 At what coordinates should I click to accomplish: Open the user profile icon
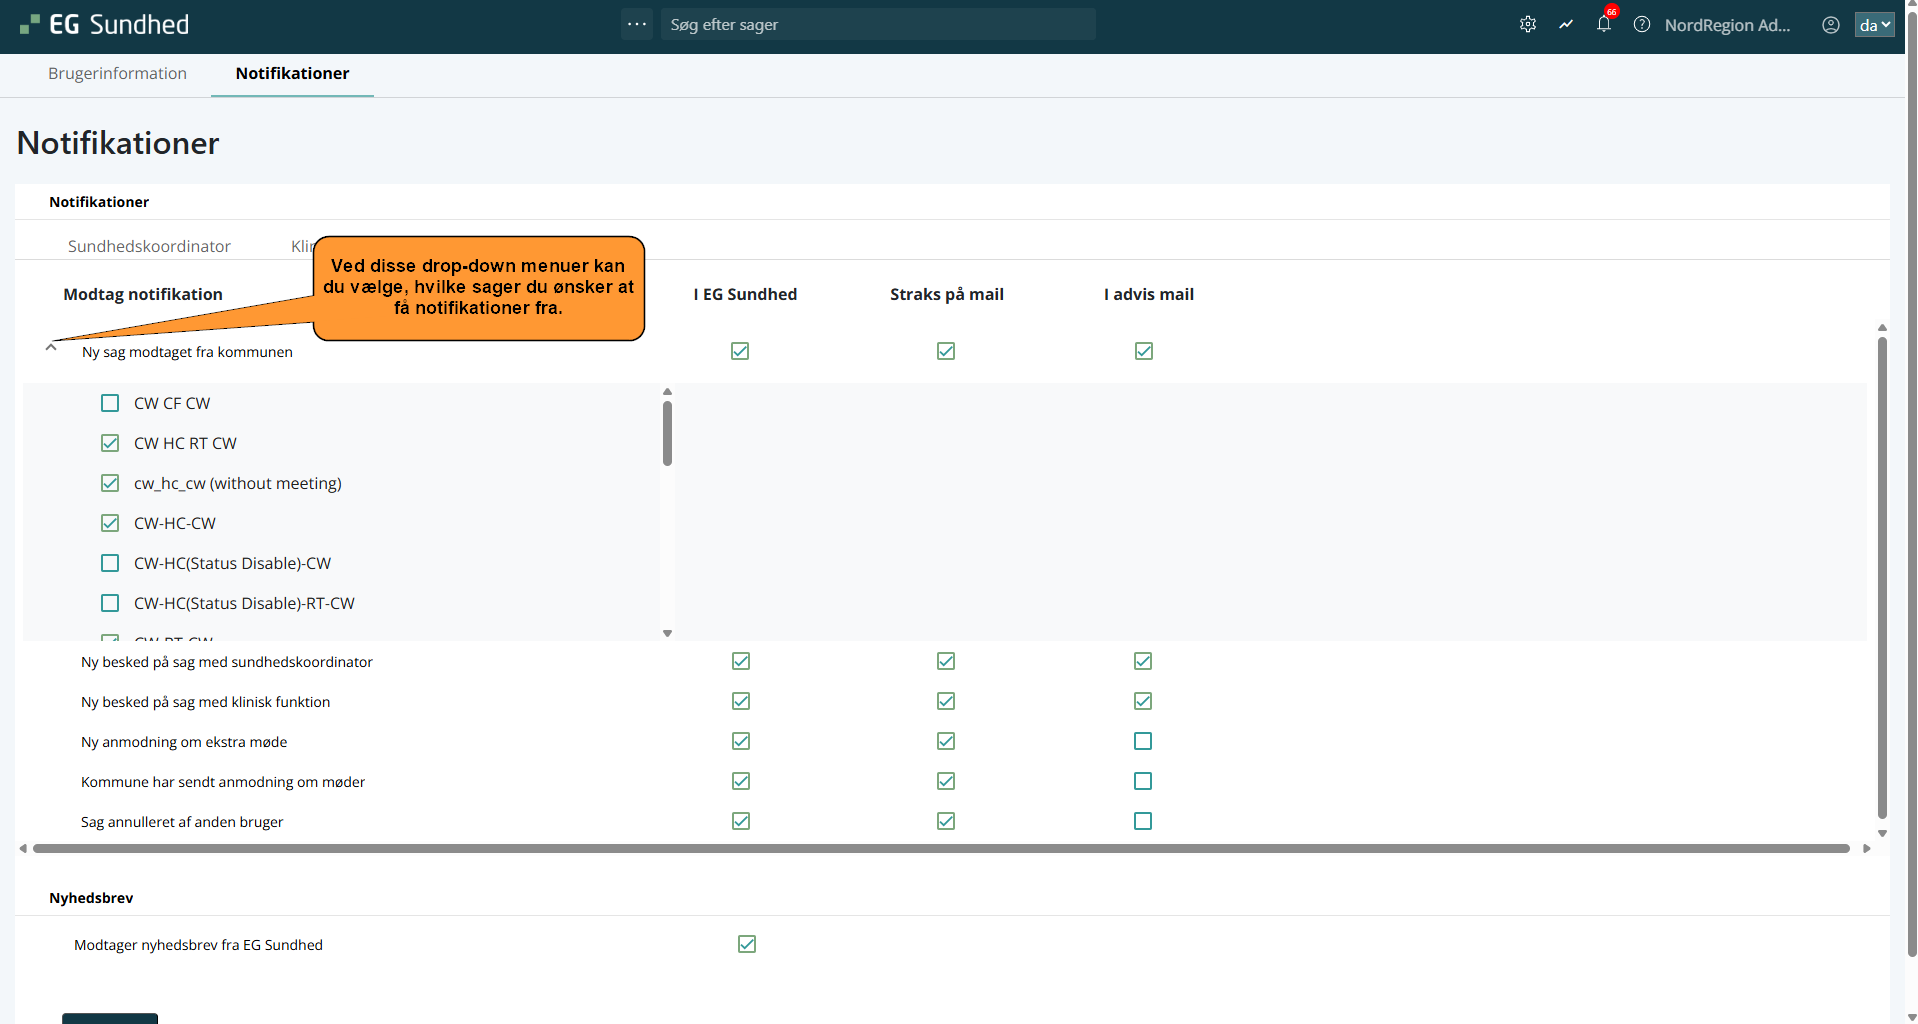(x=1830, y=25)
